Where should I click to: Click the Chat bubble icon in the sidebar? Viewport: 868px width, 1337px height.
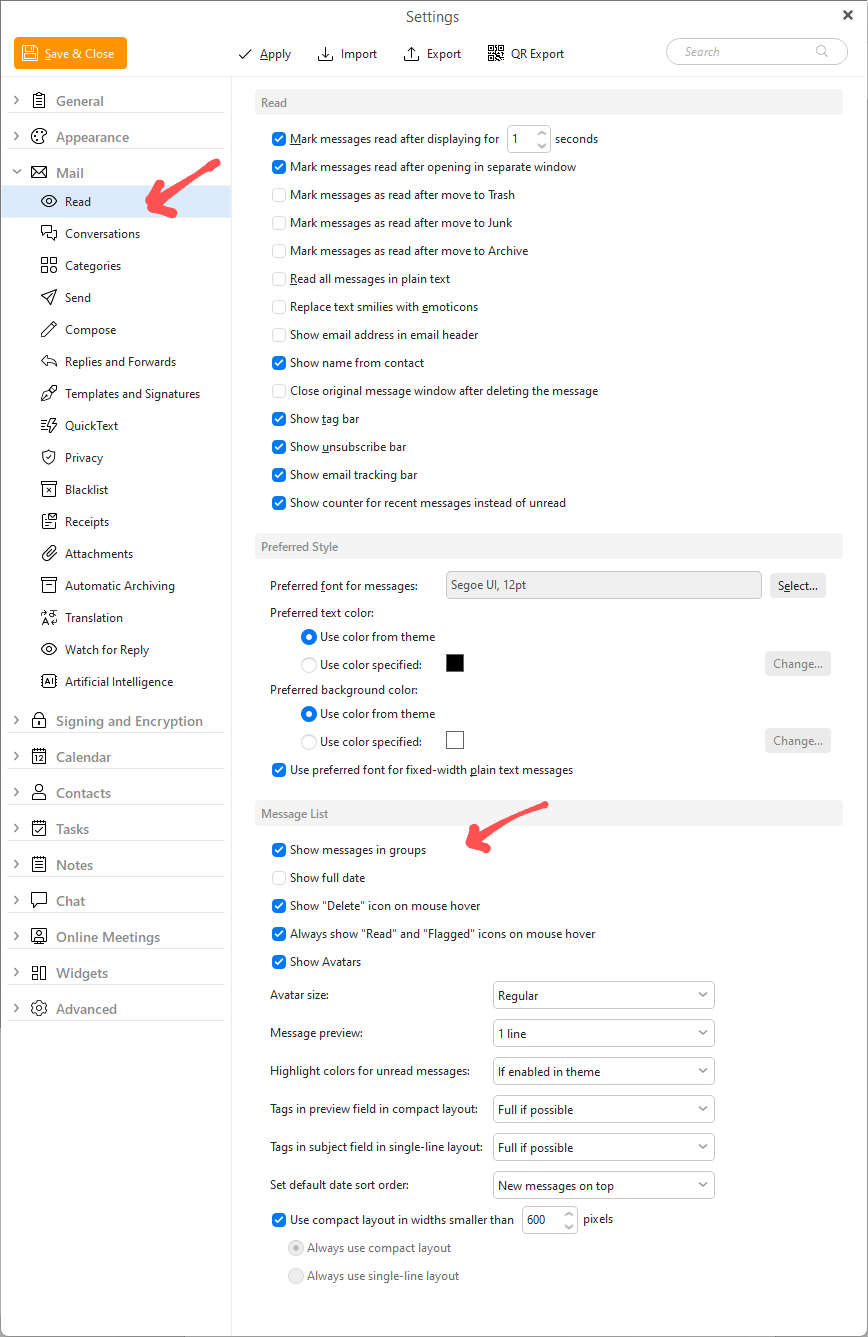pyautogui.click(x=39, y=900)
